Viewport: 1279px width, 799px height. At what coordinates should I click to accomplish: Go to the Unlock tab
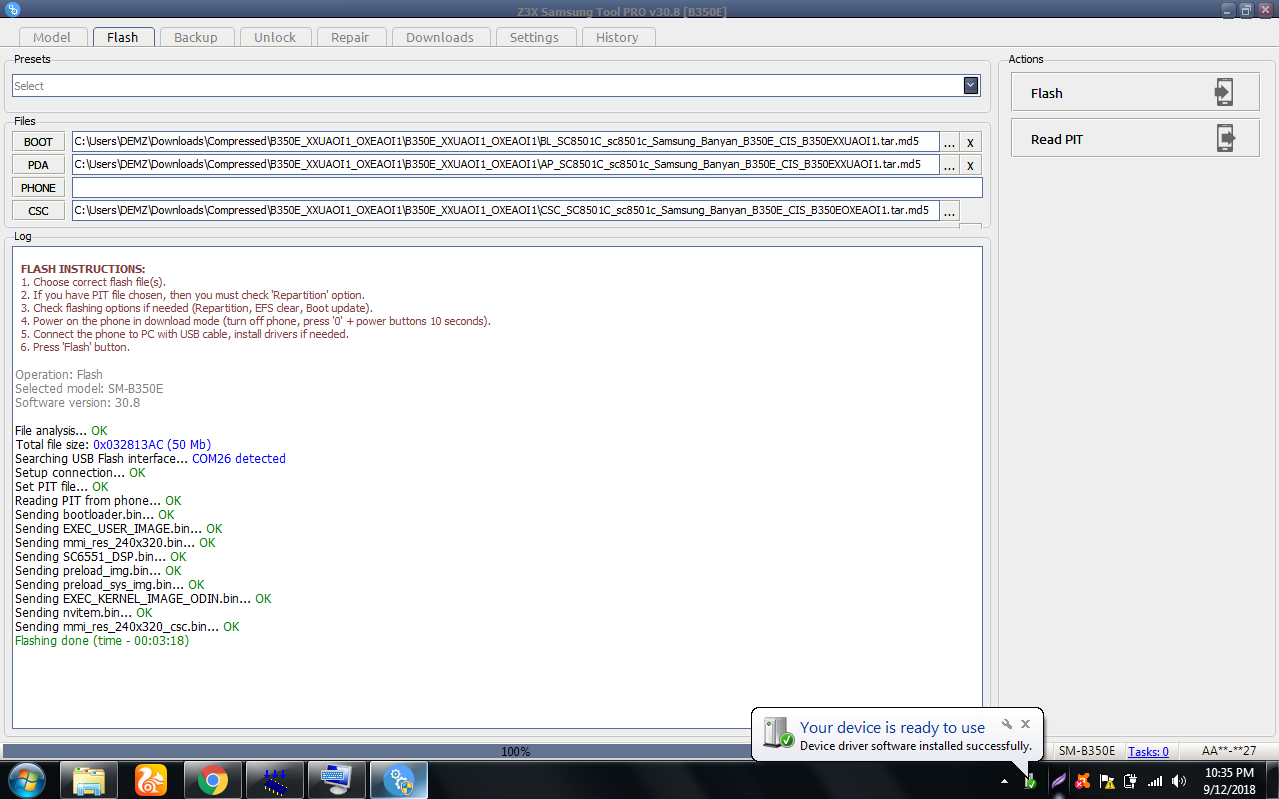275,37
